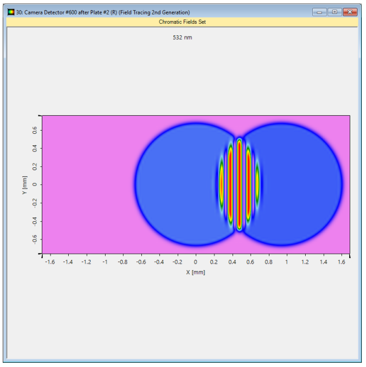The image size is (366, 367).
Task: Close the Camera Detector #600 window
Action: coord(350,12)
